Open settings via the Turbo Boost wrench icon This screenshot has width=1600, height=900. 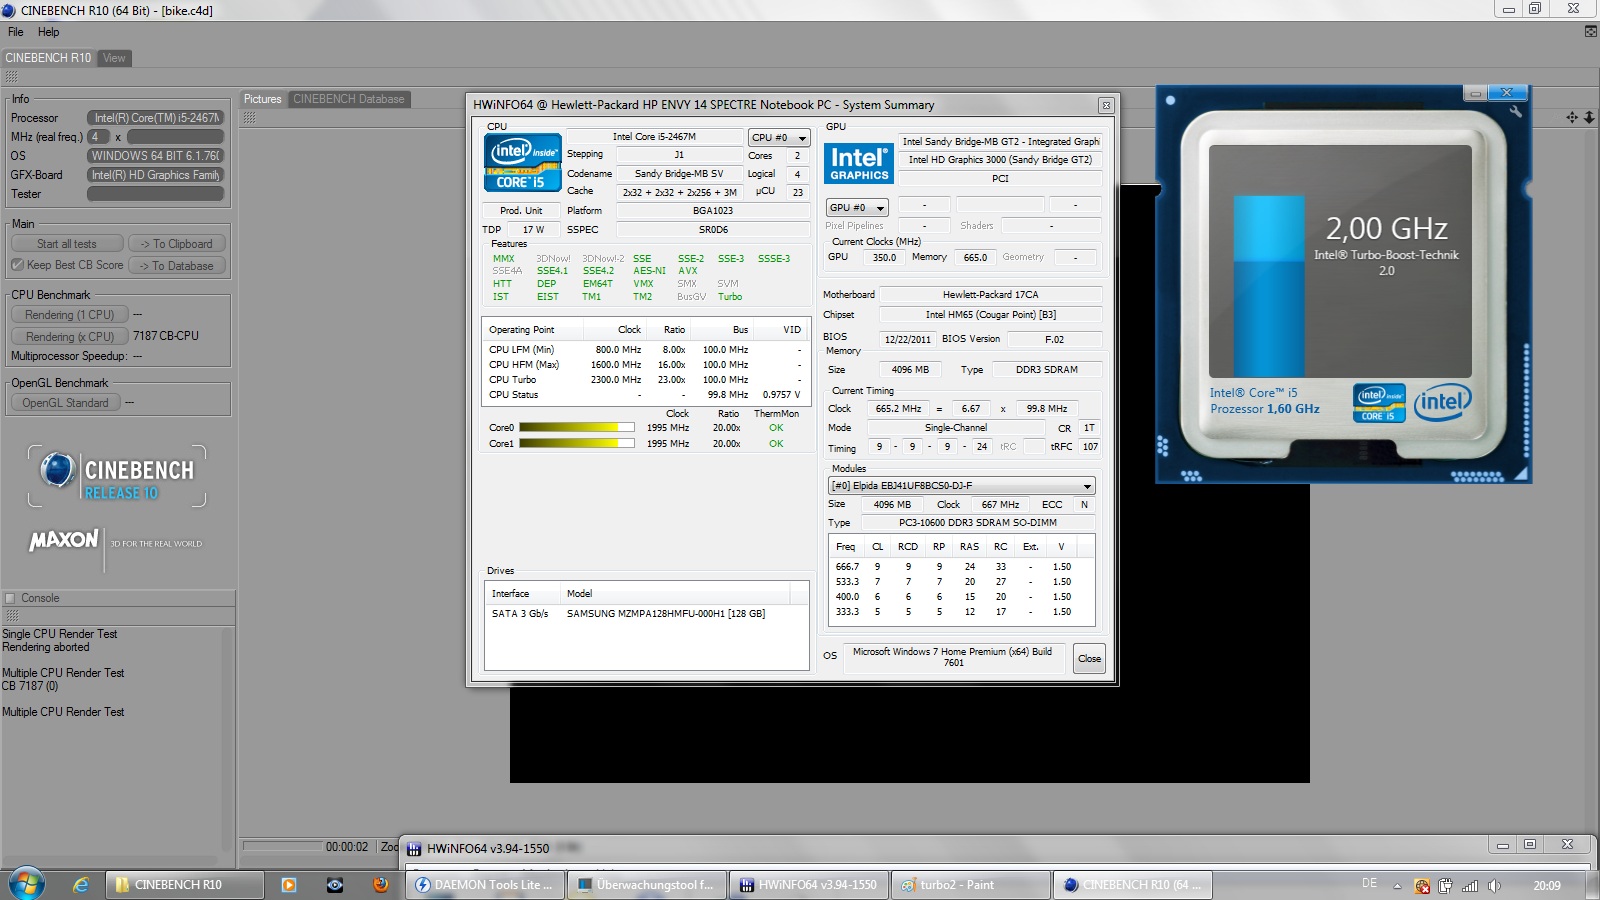pyautogui.click(x=1516, y=111)
